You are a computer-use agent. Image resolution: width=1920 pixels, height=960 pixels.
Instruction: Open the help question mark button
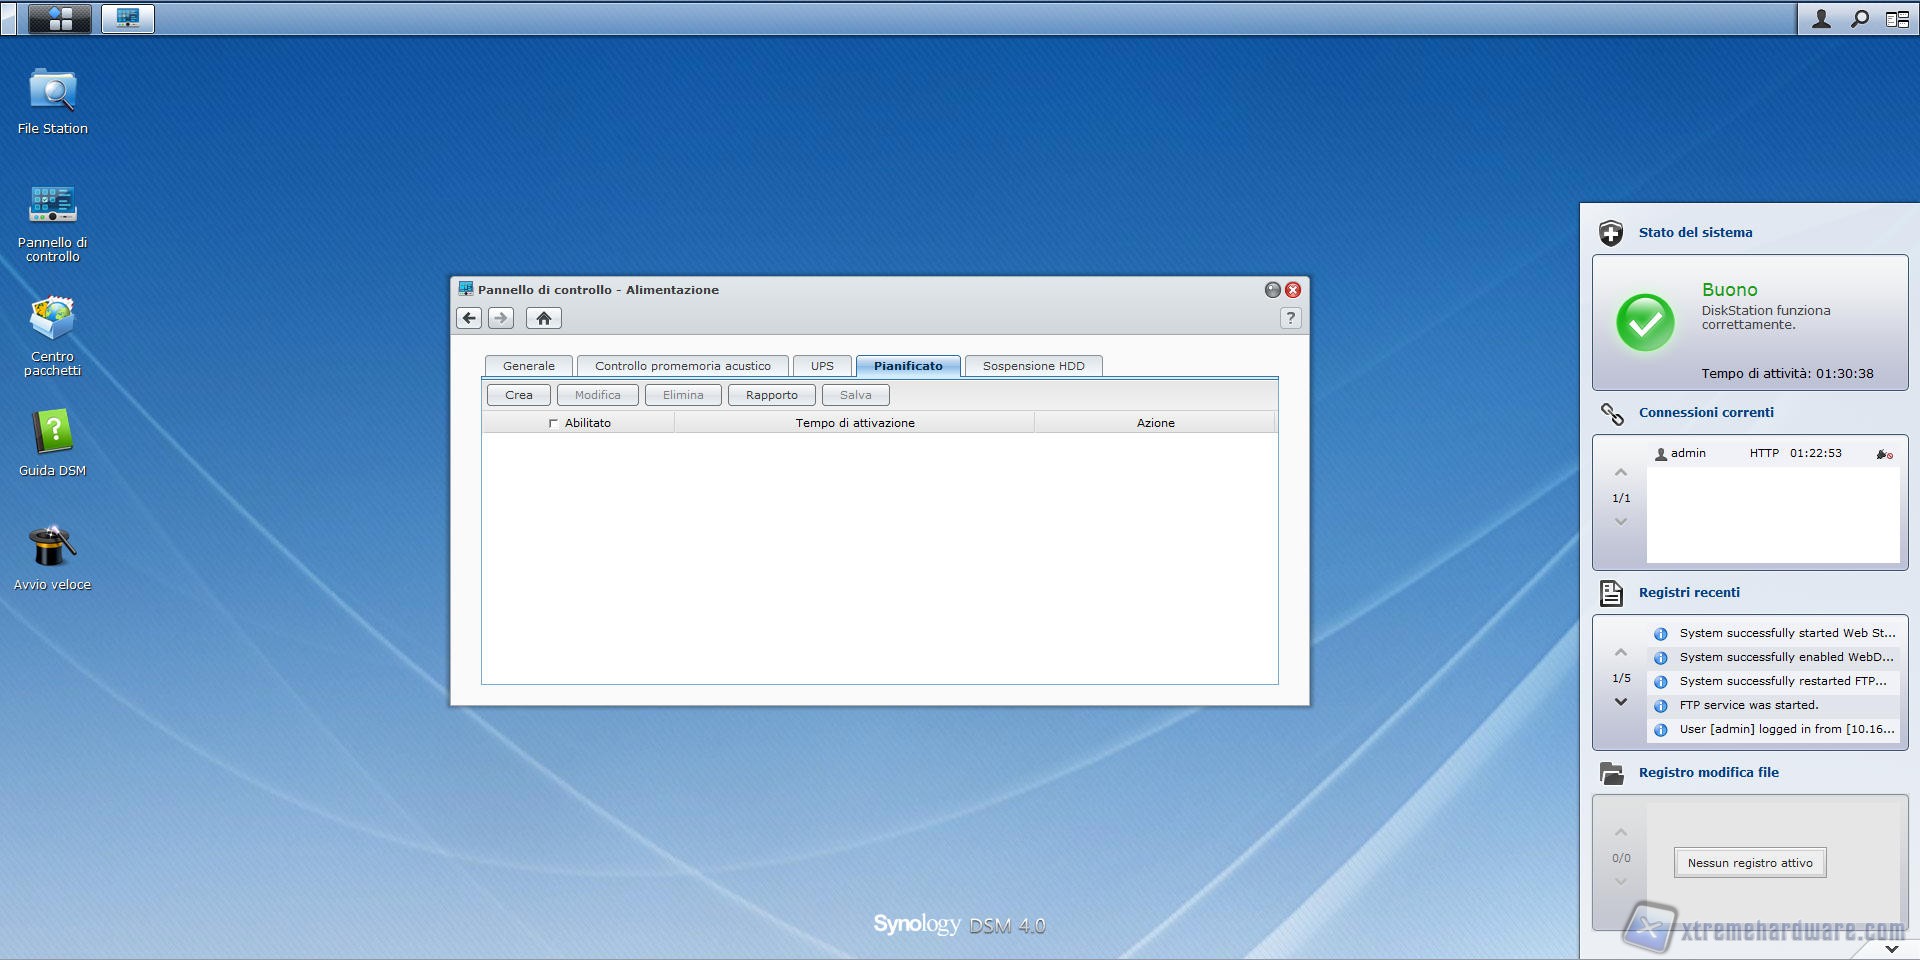click(x=1290, y=318)
